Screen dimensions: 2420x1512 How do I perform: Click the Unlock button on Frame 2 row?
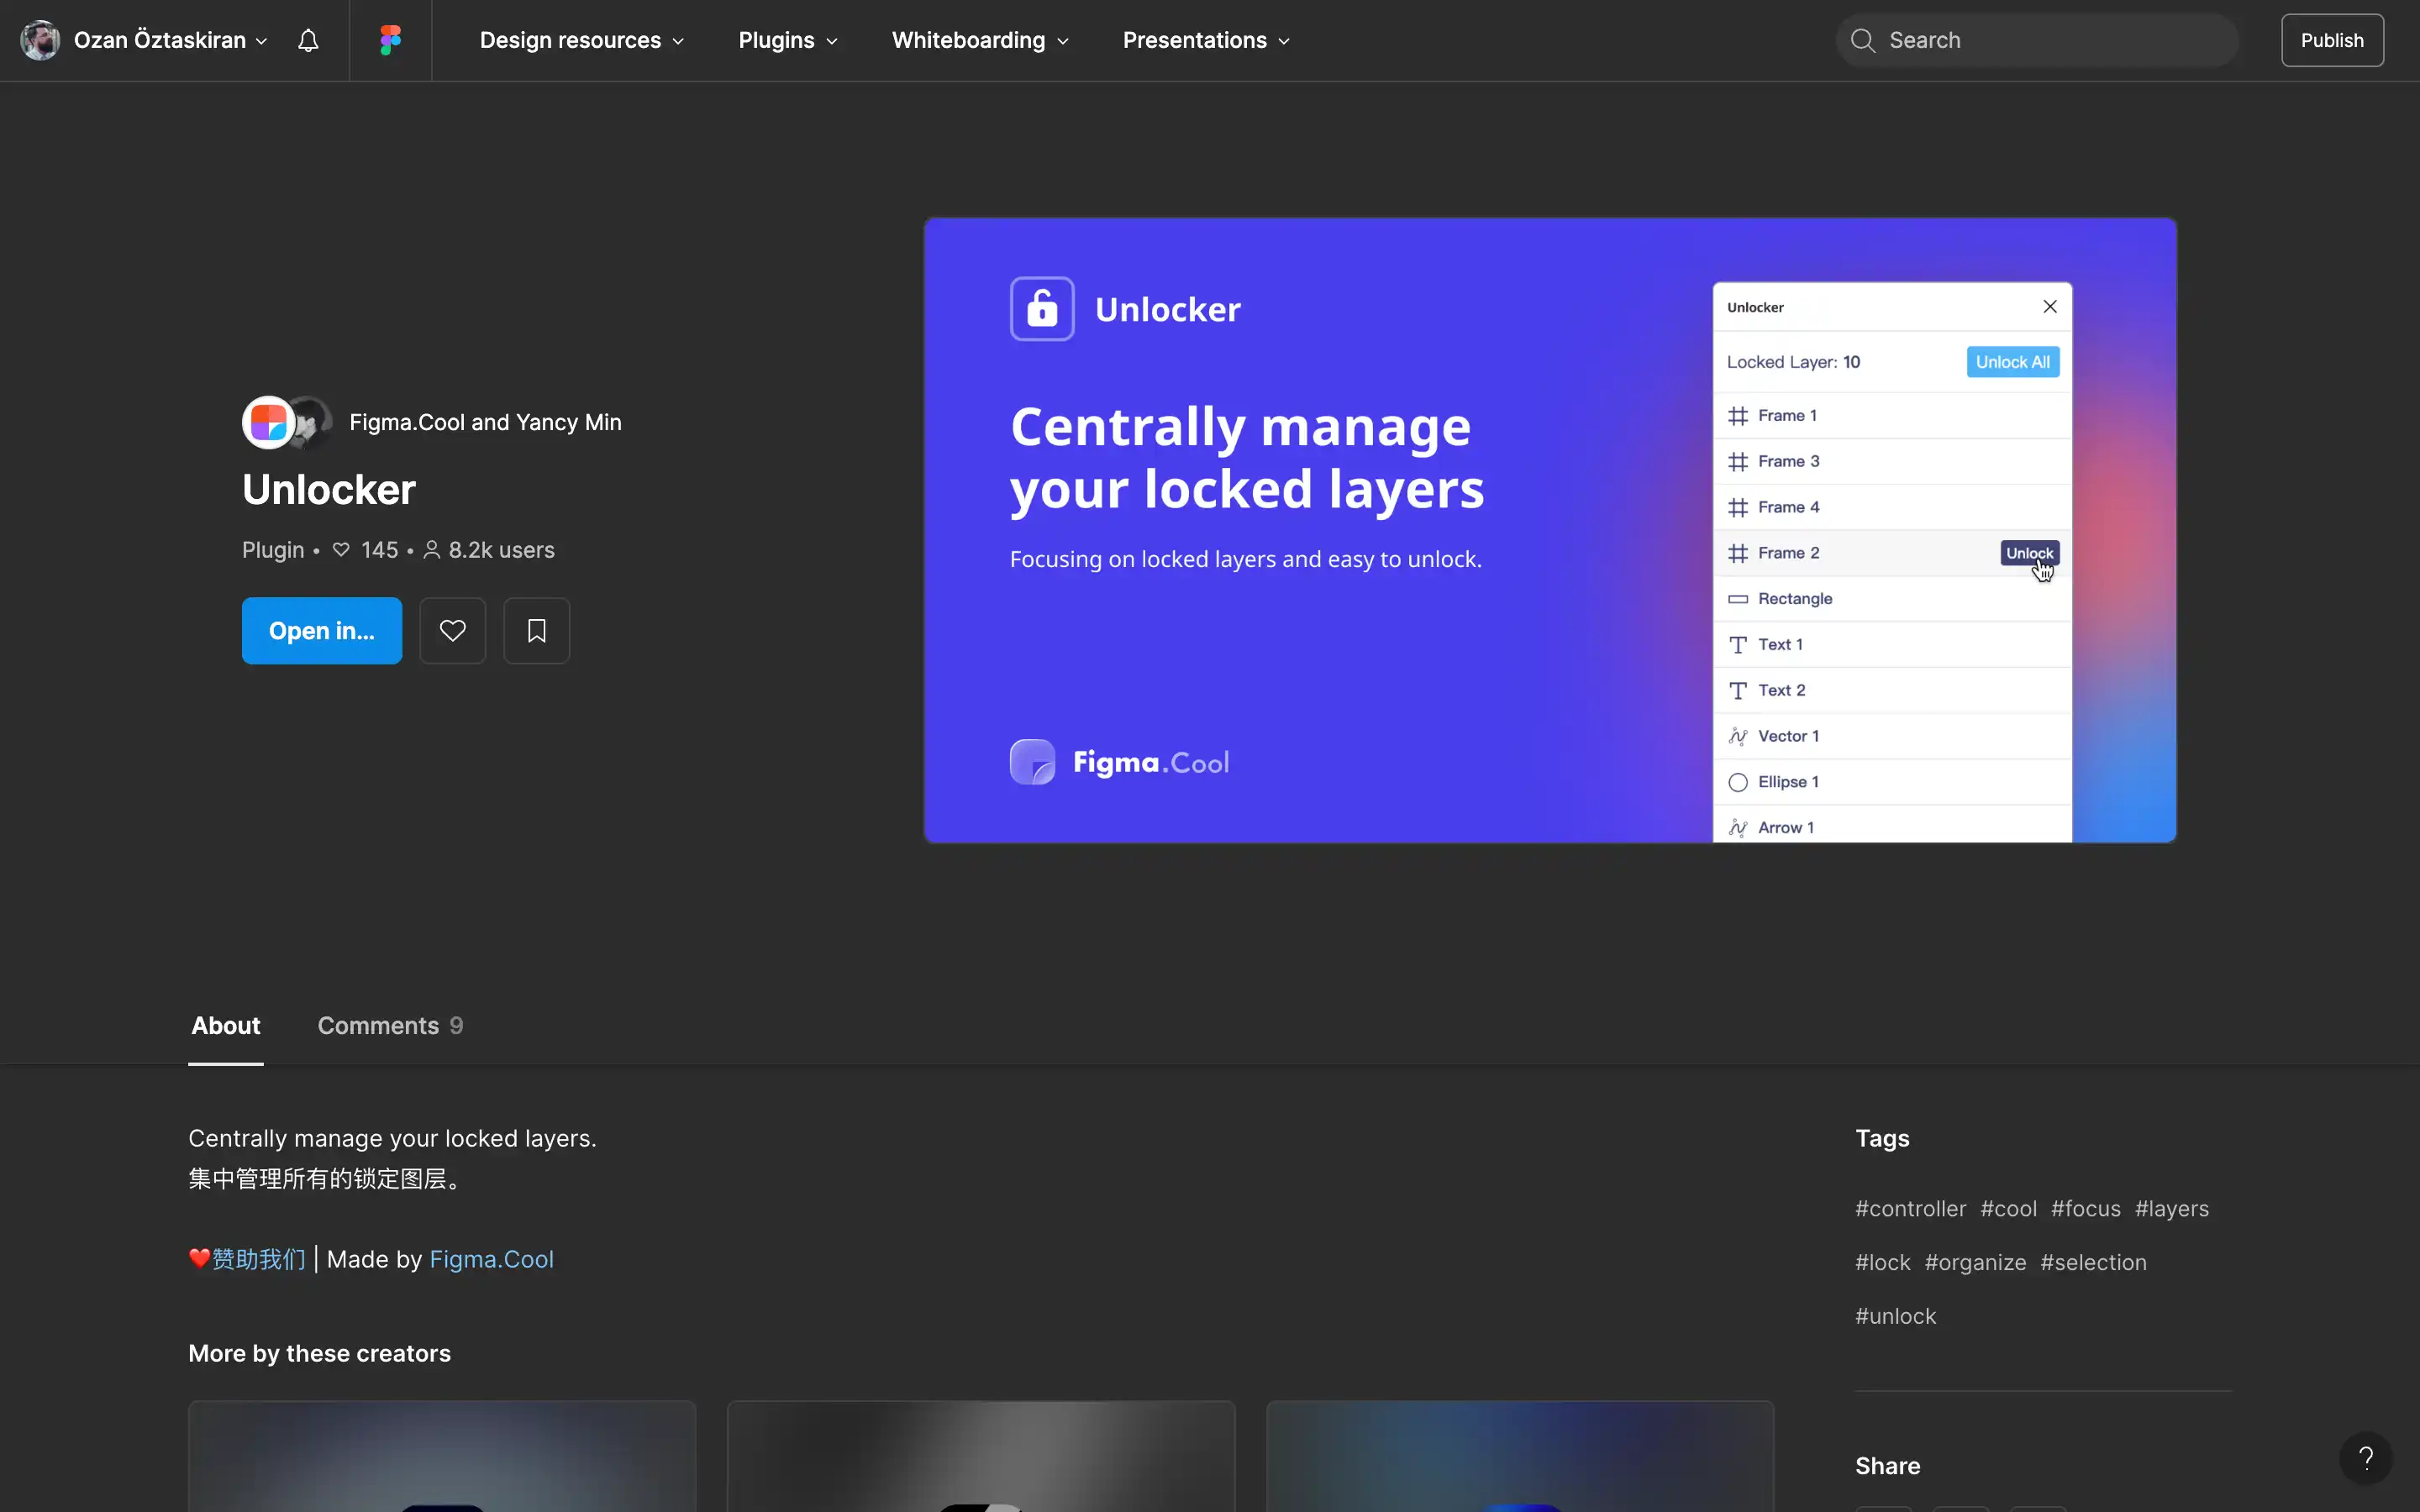point(2029,553)
